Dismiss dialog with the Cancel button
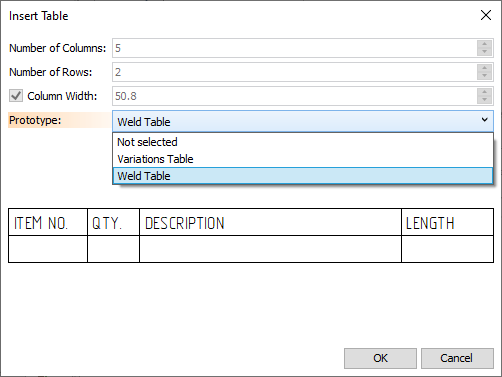Screen dimensions: 502x377 pyautogui.click(x=457, y=358)
